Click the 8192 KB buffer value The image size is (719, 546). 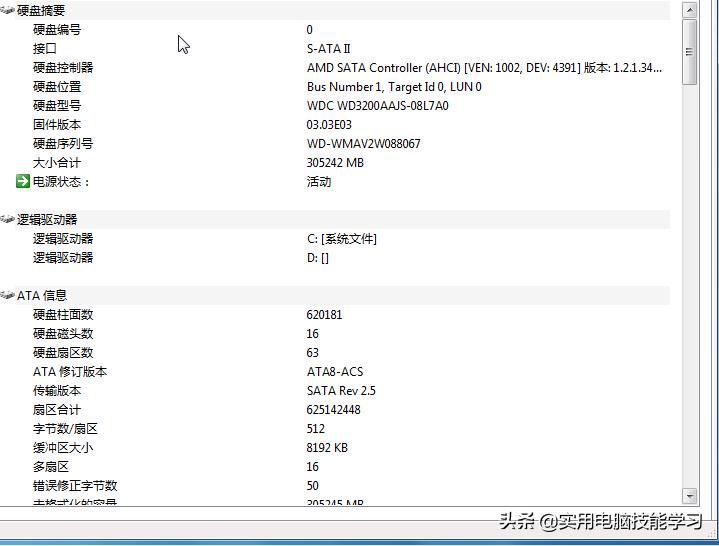tap(327, 448)
